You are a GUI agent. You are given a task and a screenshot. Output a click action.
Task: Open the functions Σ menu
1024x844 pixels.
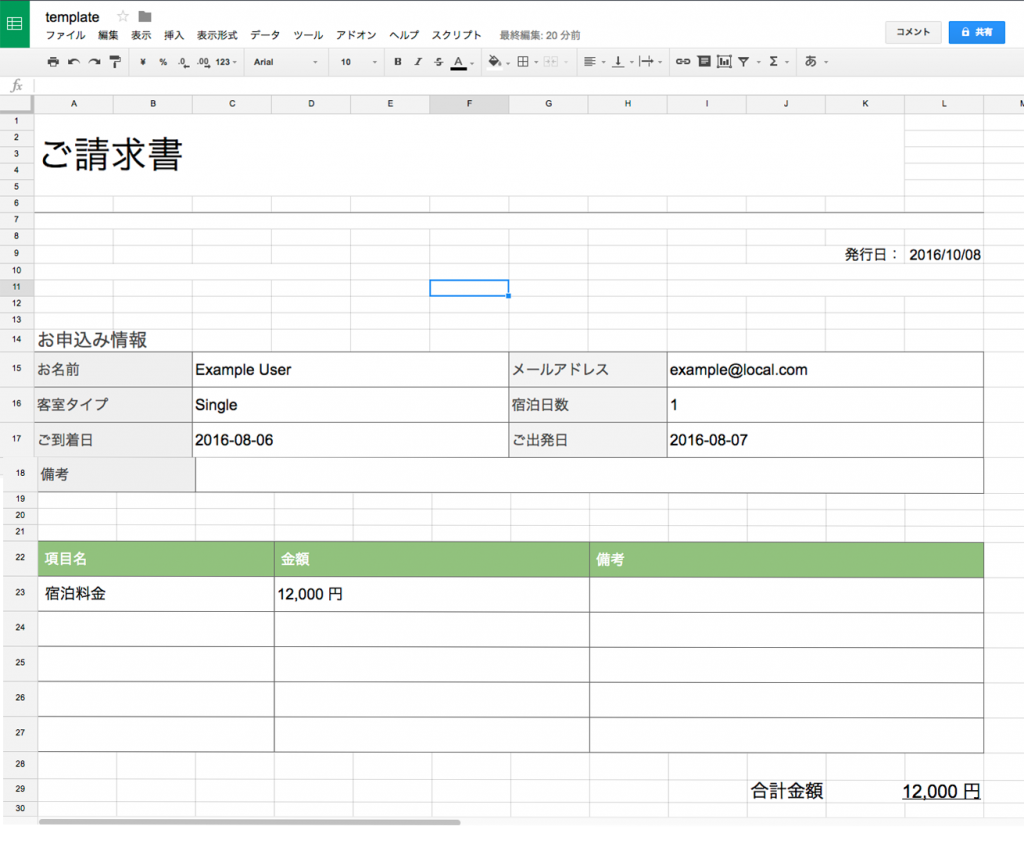click(x=772, y=61)
